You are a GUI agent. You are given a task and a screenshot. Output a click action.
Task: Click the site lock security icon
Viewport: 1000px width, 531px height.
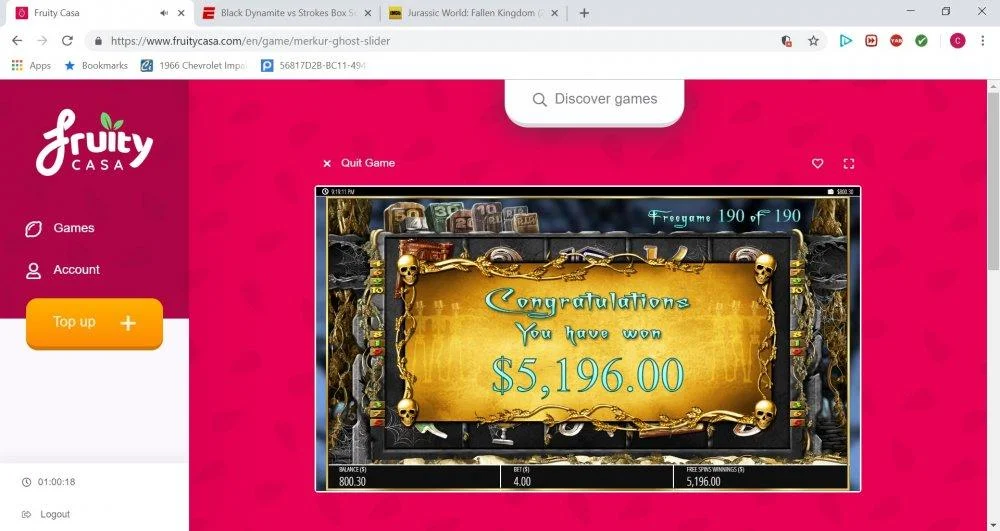point(98,41)
